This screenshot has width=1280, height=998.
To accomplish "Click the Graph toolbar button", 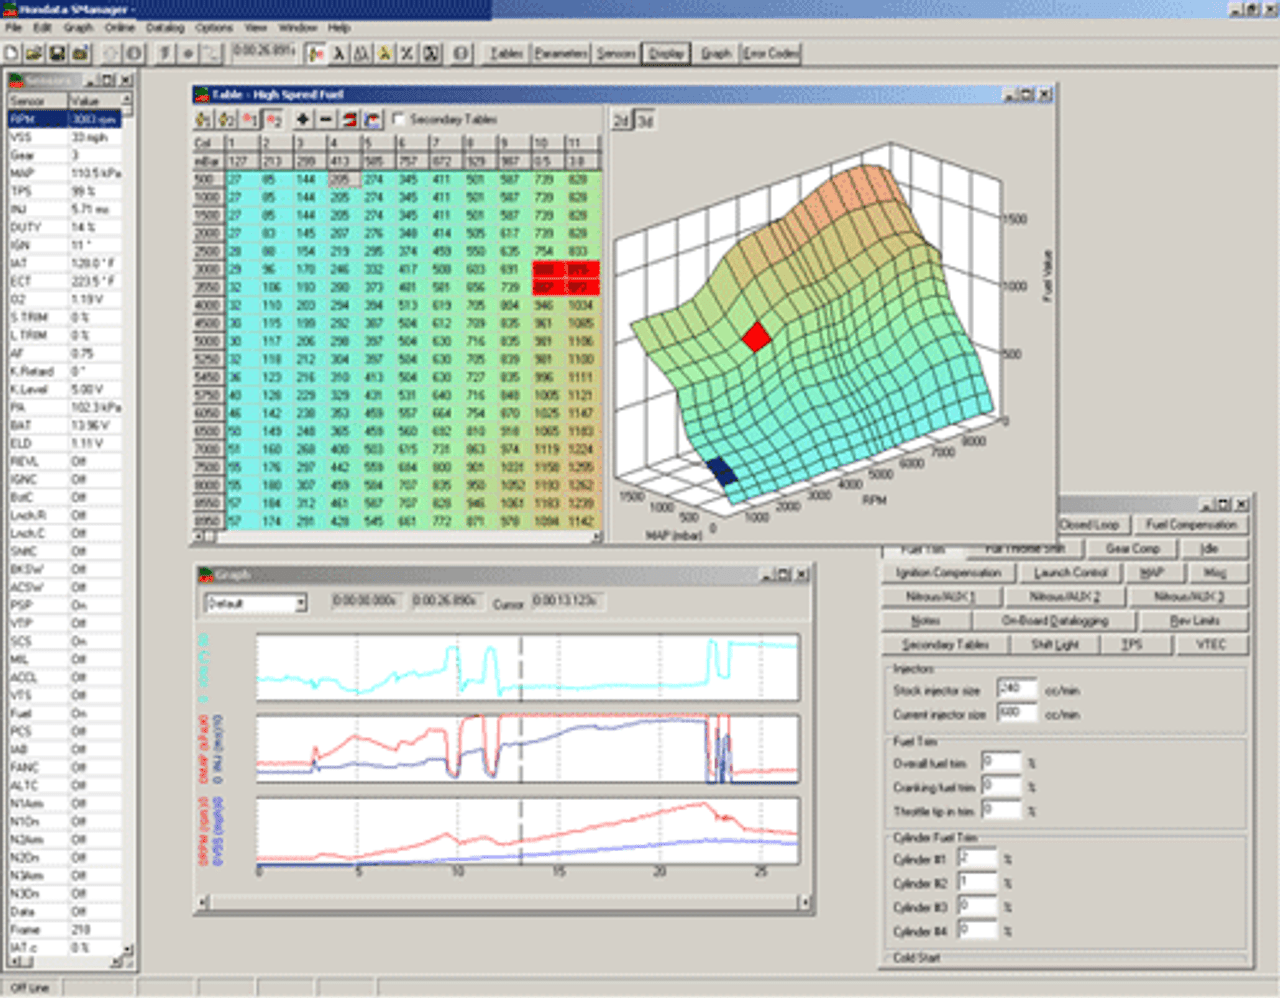I will pyautogui.click(x=716, y=53).
